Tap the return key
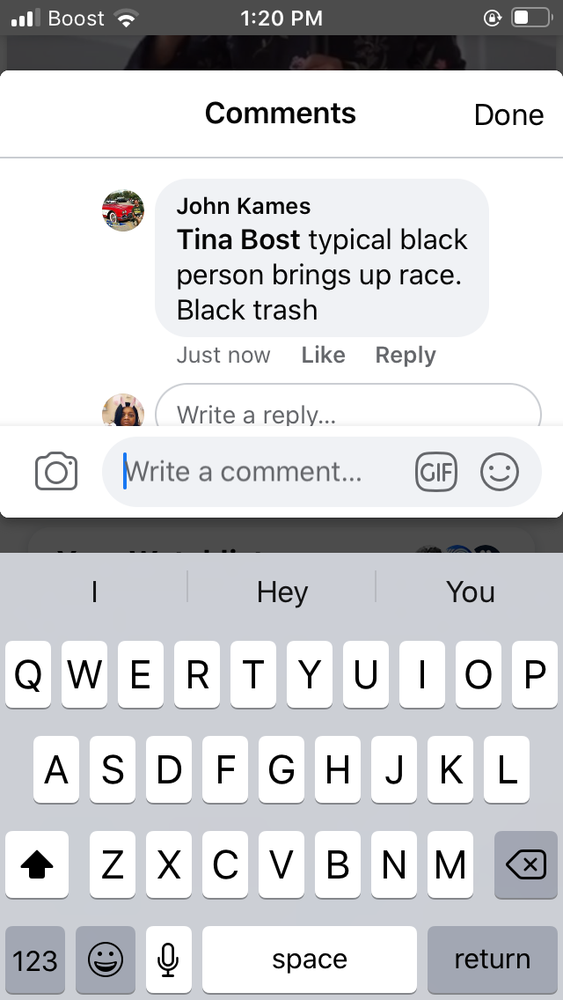 pyautogui.click(x=492, y=959)
